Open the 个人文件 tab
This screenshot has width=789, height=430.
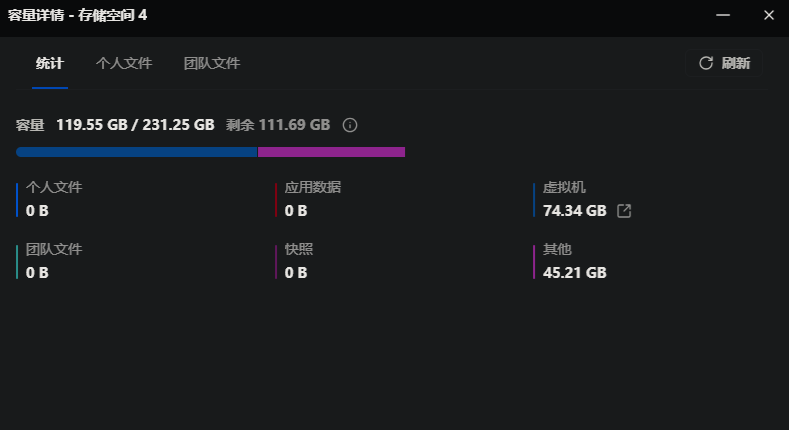tap(124, 63)
